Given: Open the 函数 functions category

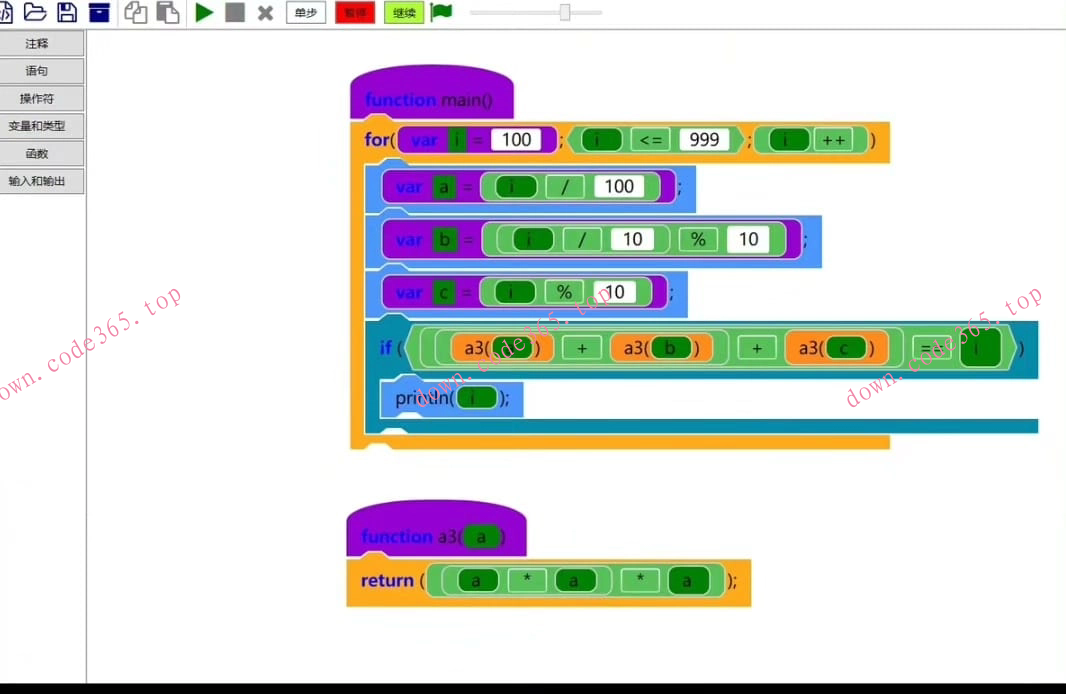Looking at the screenshot, I should pyautogui.click(x=41, y=154).
